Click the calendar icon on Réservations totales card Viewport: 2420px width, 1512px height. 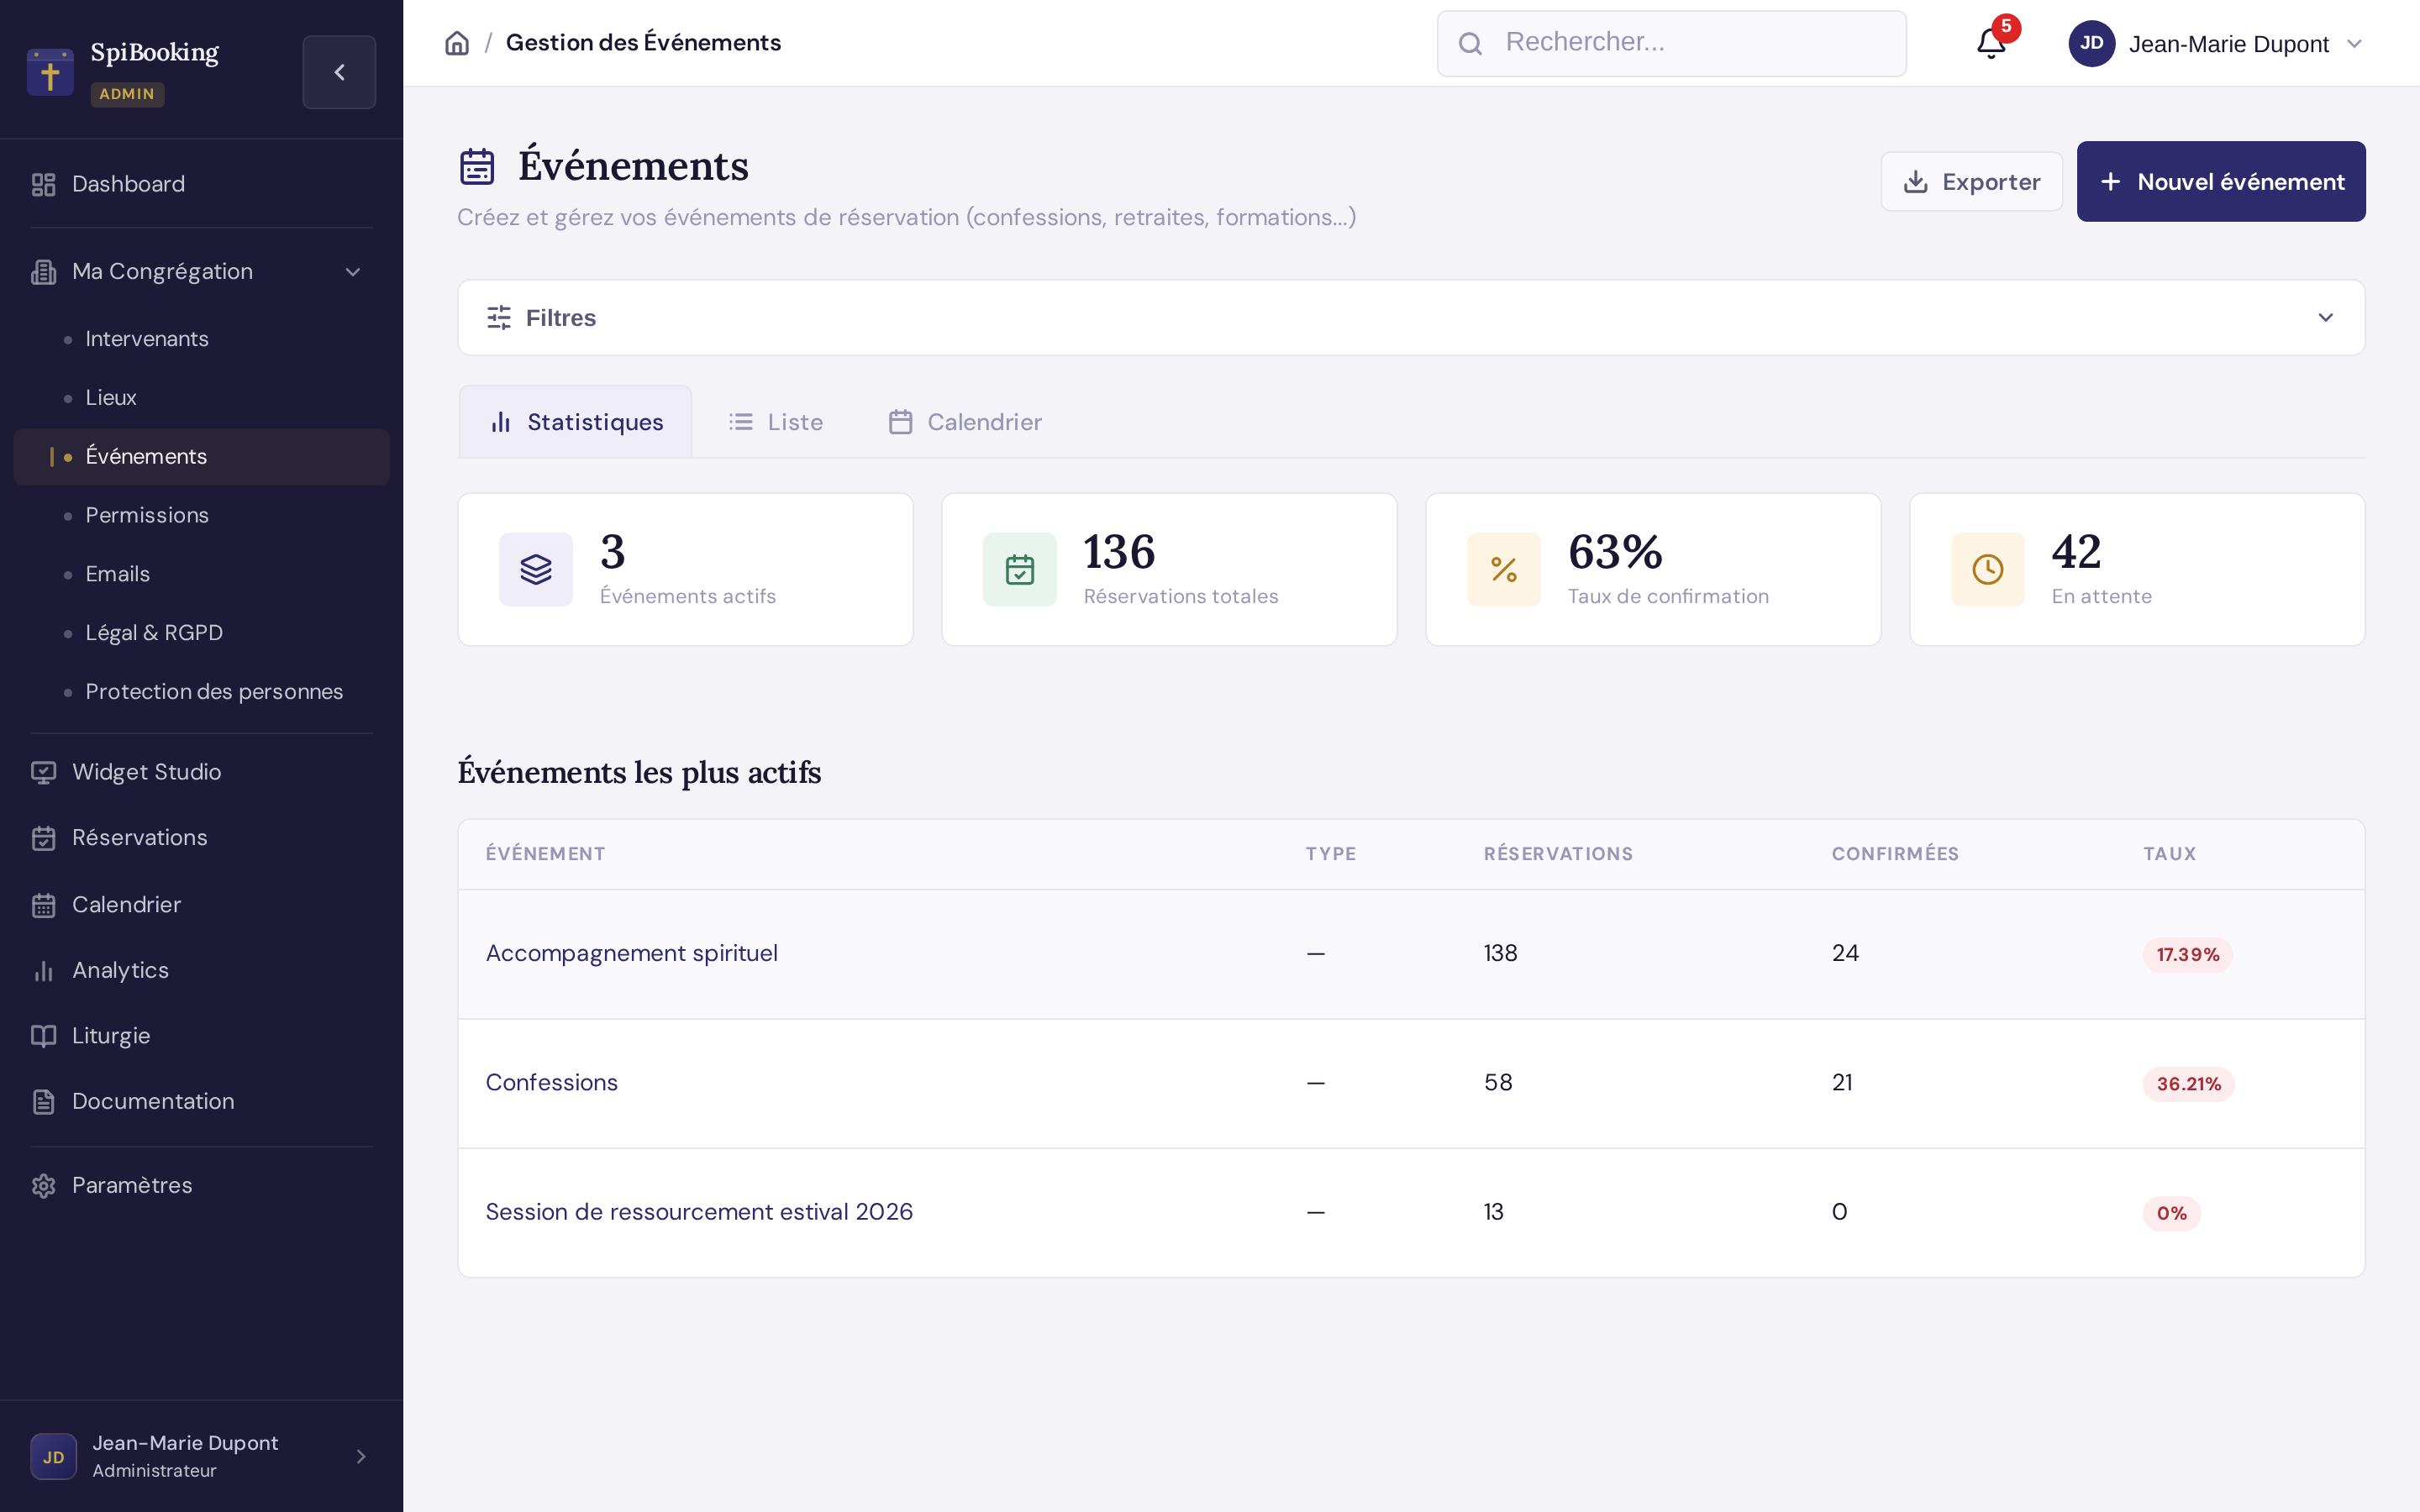click(x=1020, y=569)
